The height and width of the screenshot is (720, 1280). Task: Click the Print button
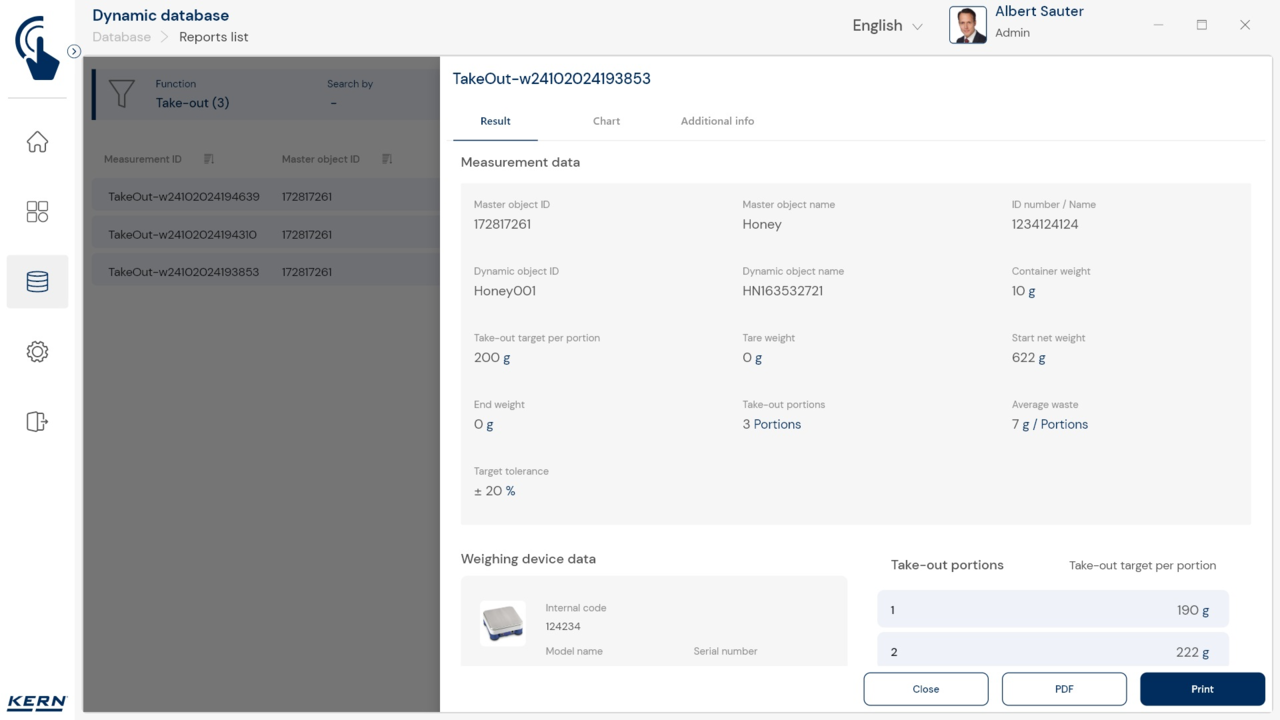click(x=1202, y=689)
